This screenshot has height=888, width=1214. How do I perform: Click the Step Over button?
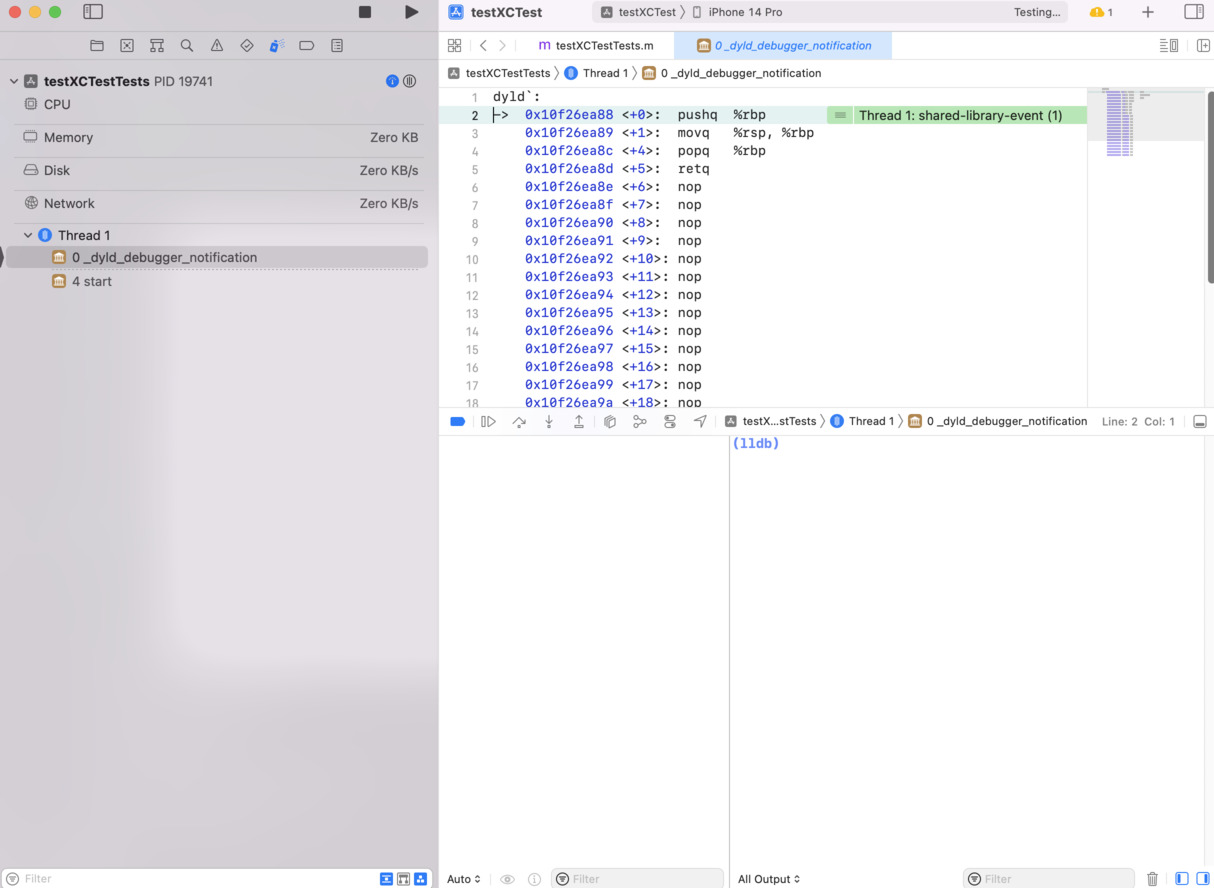[519, 421]
